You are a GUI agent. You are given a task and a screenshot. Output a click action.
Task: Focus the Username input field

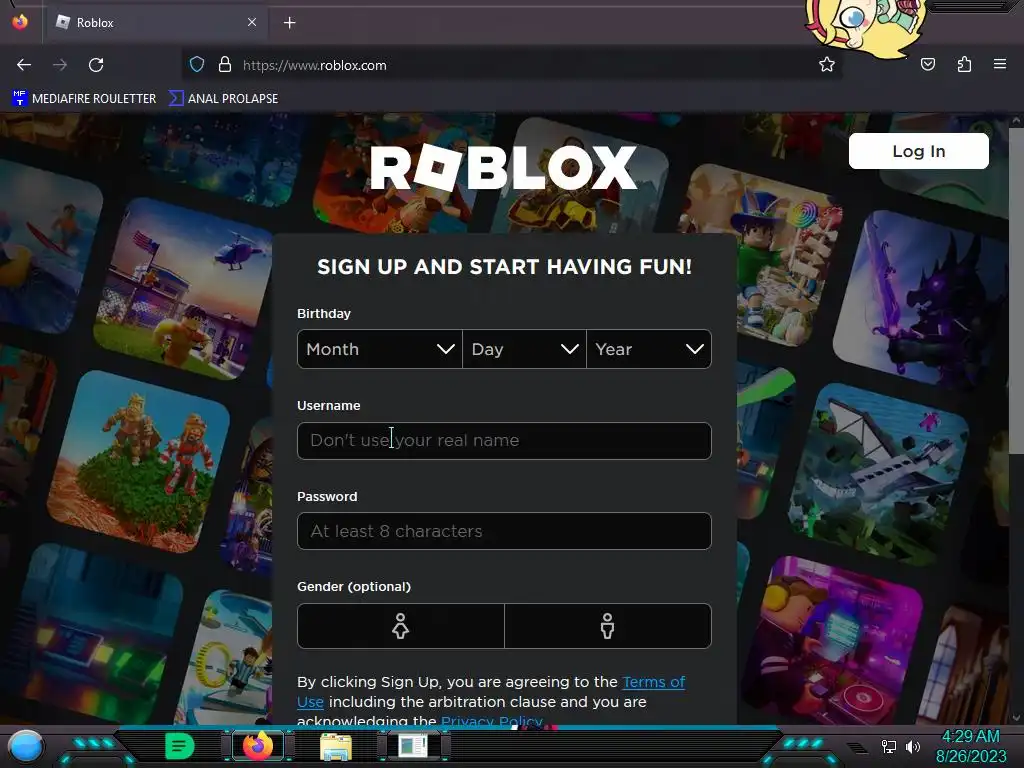pyautogui.click(x=504, y=441)
